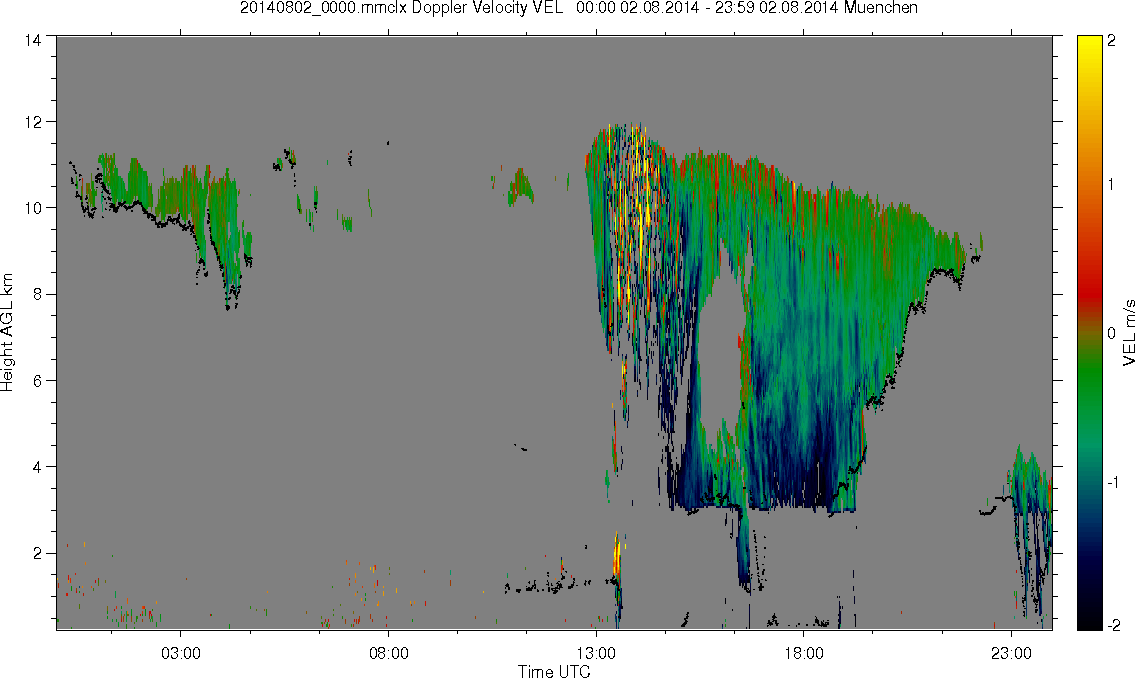
Task: Click the colorbar 'VEL m/s' label
Action: [x=1128, y=332]
